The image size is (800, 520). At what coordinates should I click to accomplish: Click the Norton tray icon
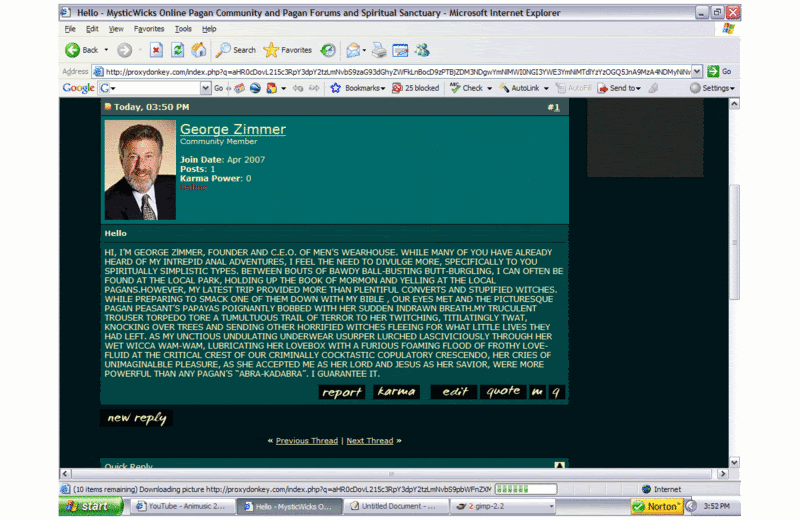pyautogui.click(x=657, y=507)
